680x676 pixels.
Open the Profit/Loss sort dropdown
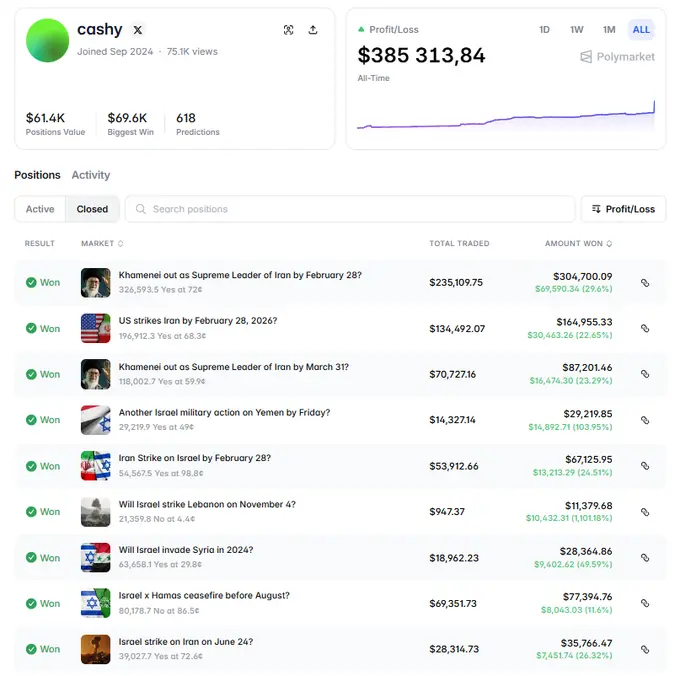click(x=623, y=209)
